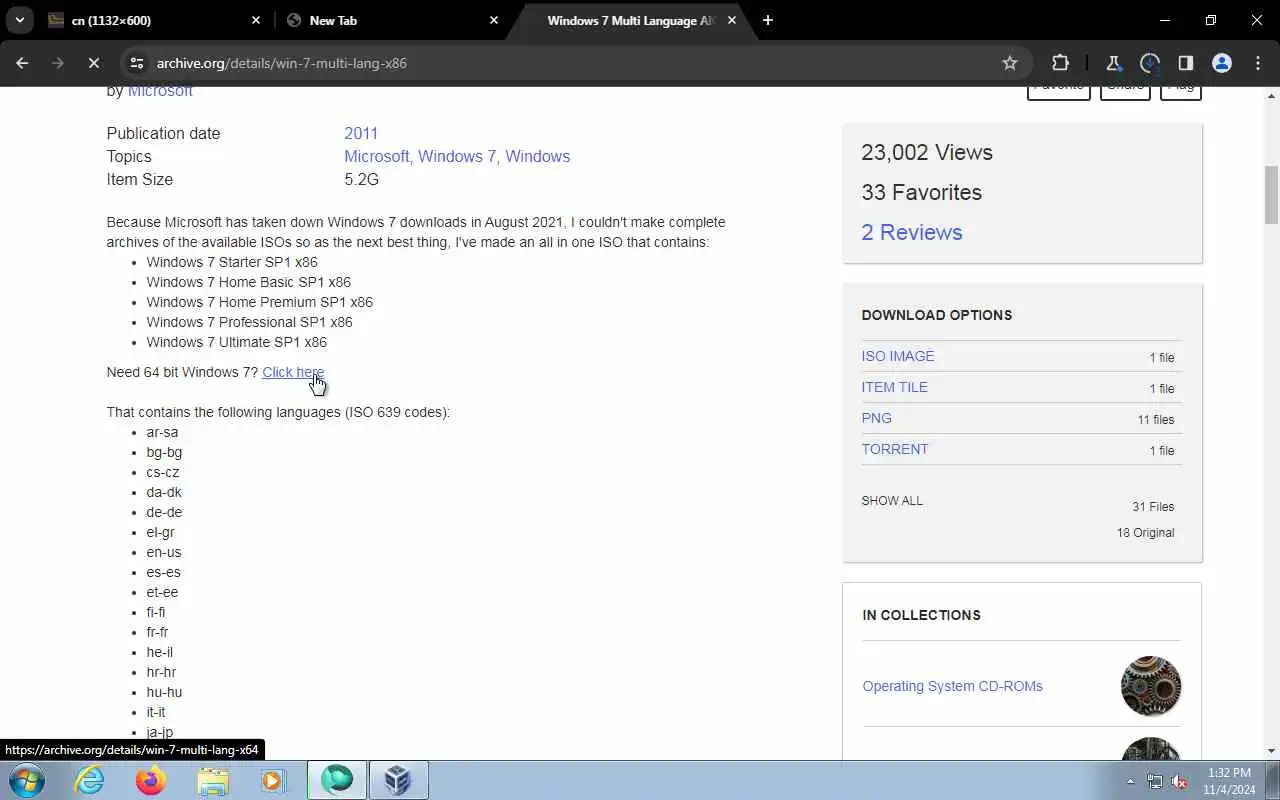Close the cn (1132×600) tab
This screenshot has height=800, width=1280.
point(256,20)
